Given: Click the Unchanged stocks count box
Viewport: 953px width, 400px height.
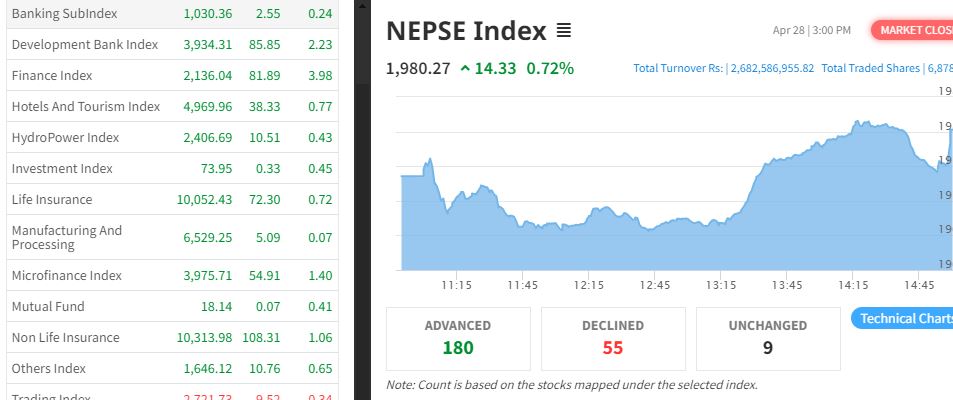Looking at the screenshot, I should click(x=768, y=338).
